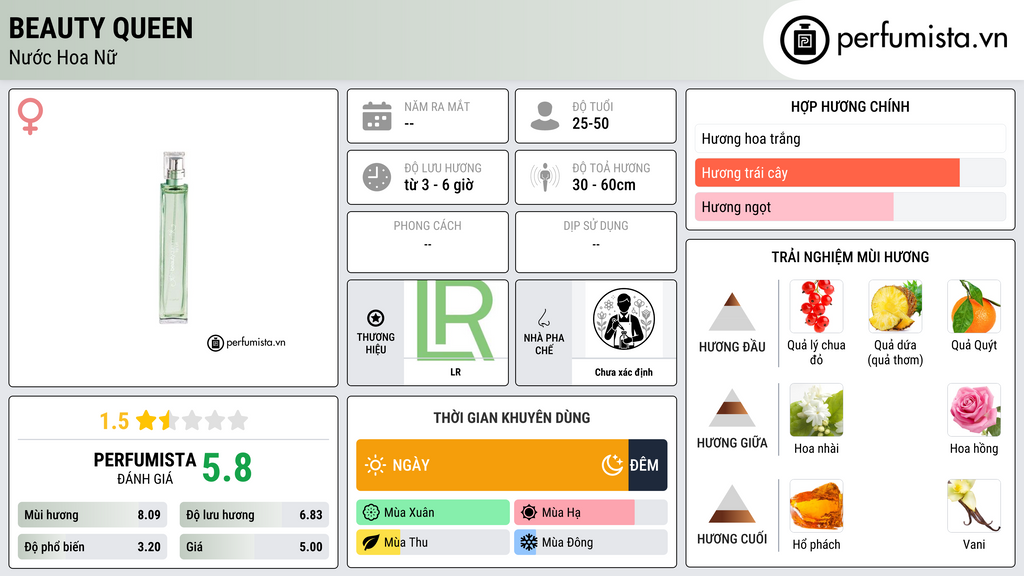Screen dimensions: 1024x576
Task: Click the sillage value 30 - 60cm
Action: click(603, 185)
